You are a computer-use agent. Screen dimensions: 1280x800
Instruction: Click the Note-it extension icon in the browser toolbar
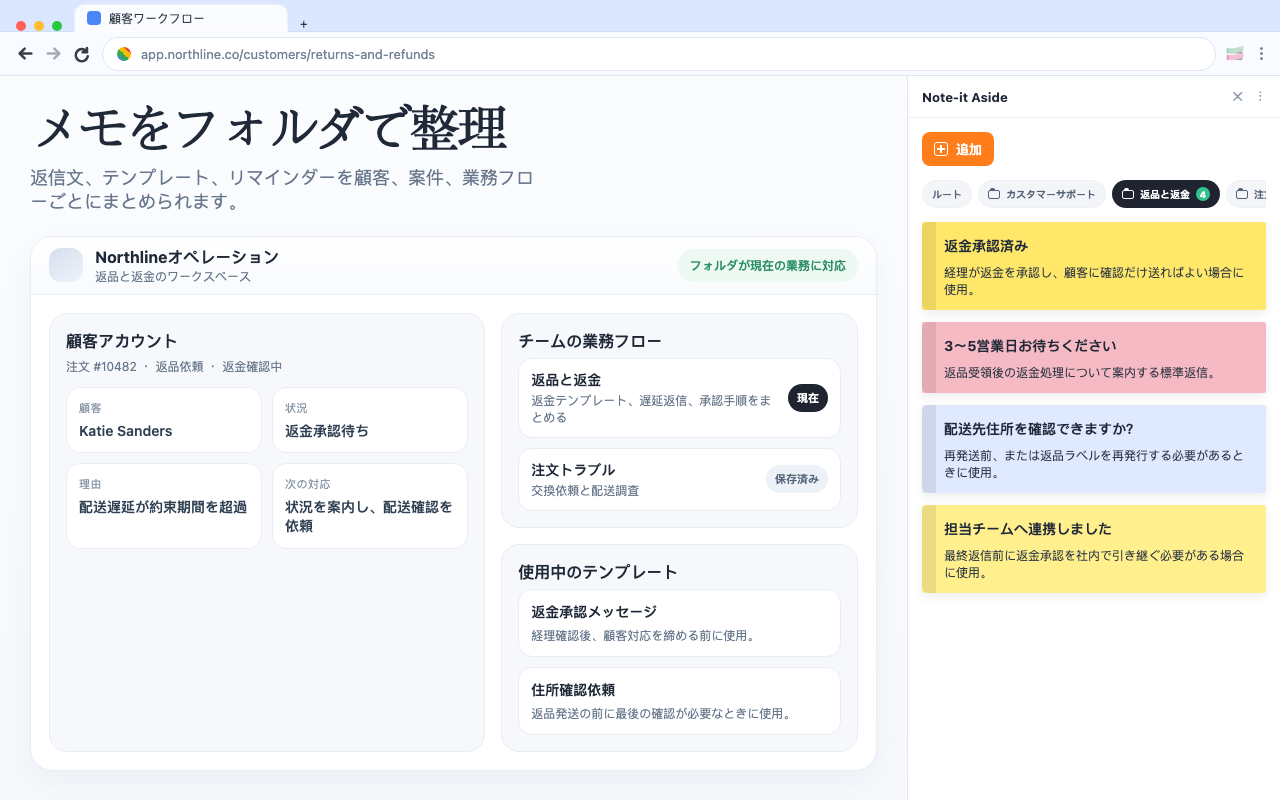(1232, 53)
